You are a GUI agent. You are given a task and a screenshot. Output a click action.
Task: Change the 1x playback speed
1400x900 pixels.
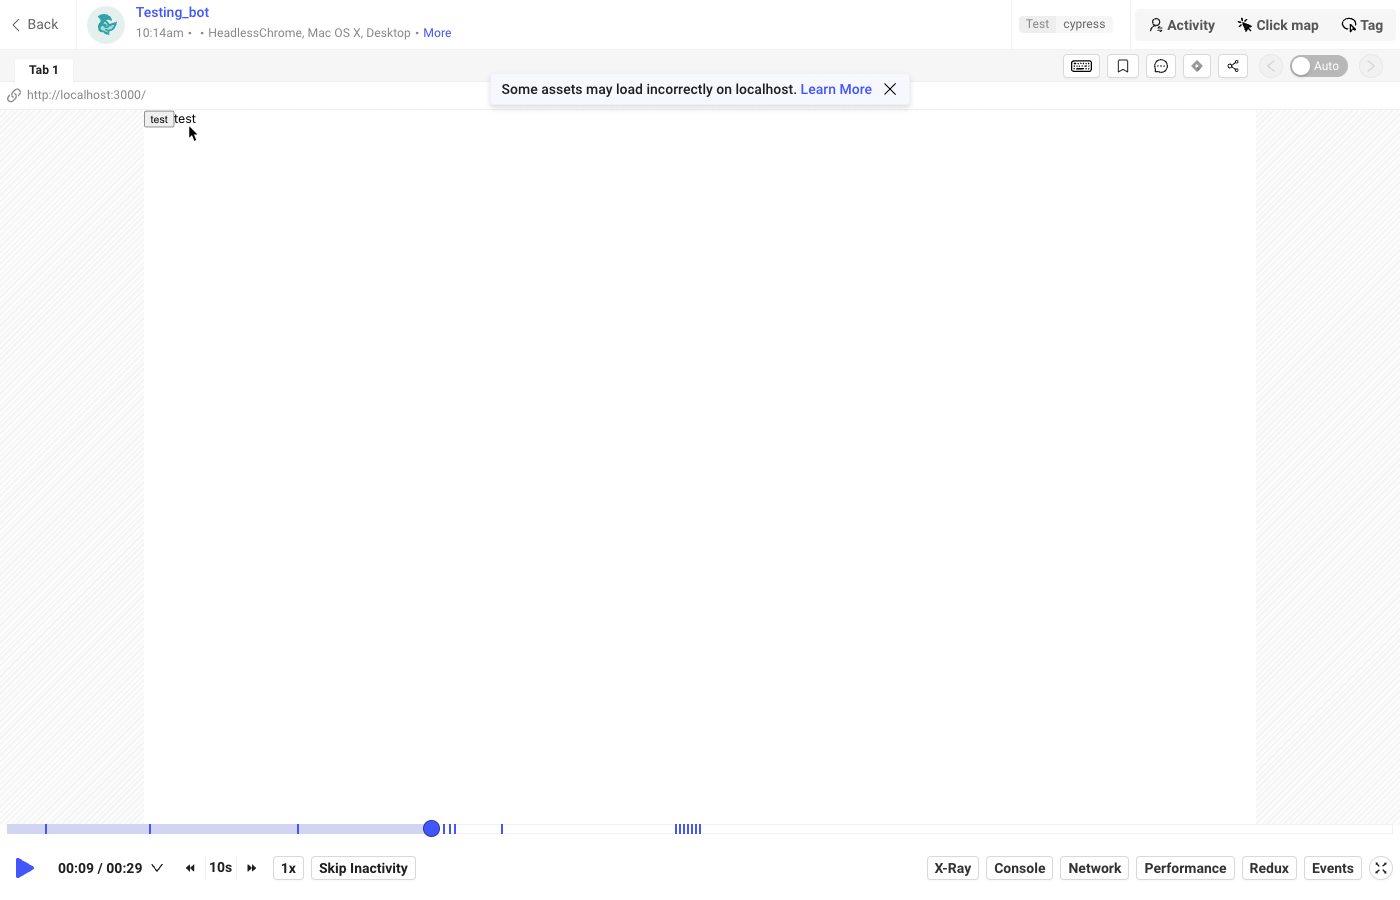[288, 868]
